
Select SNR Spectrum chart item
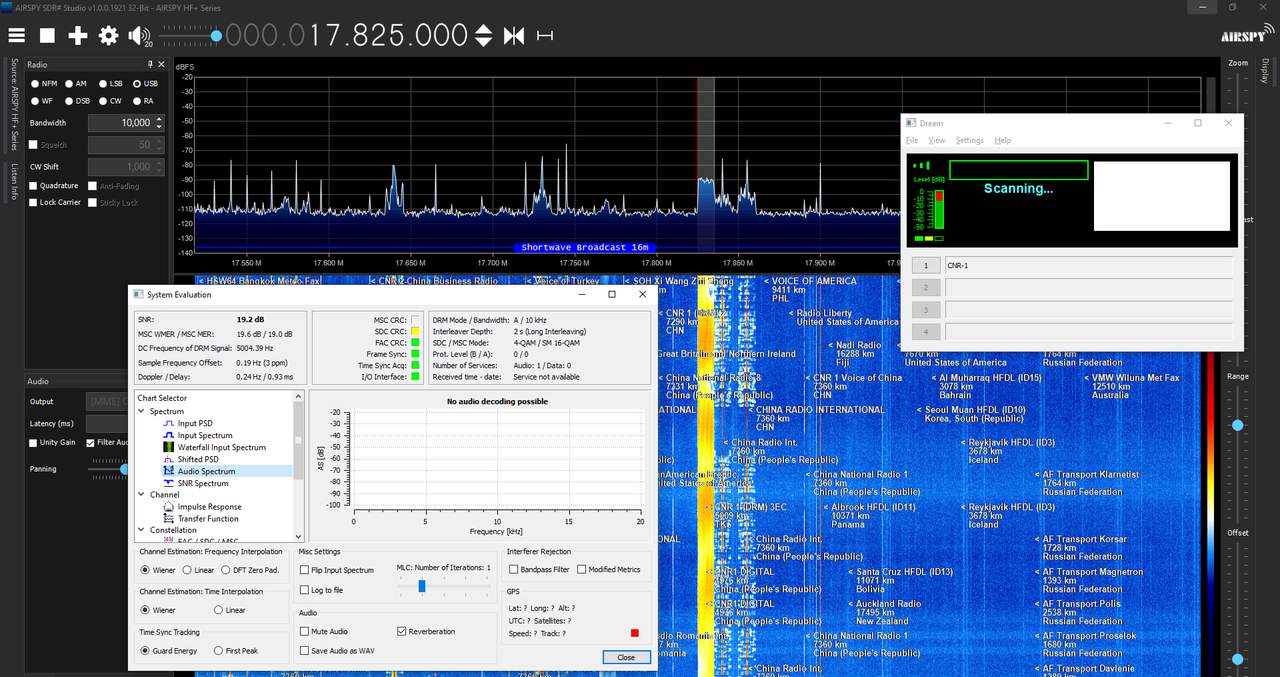coord(202,483)
